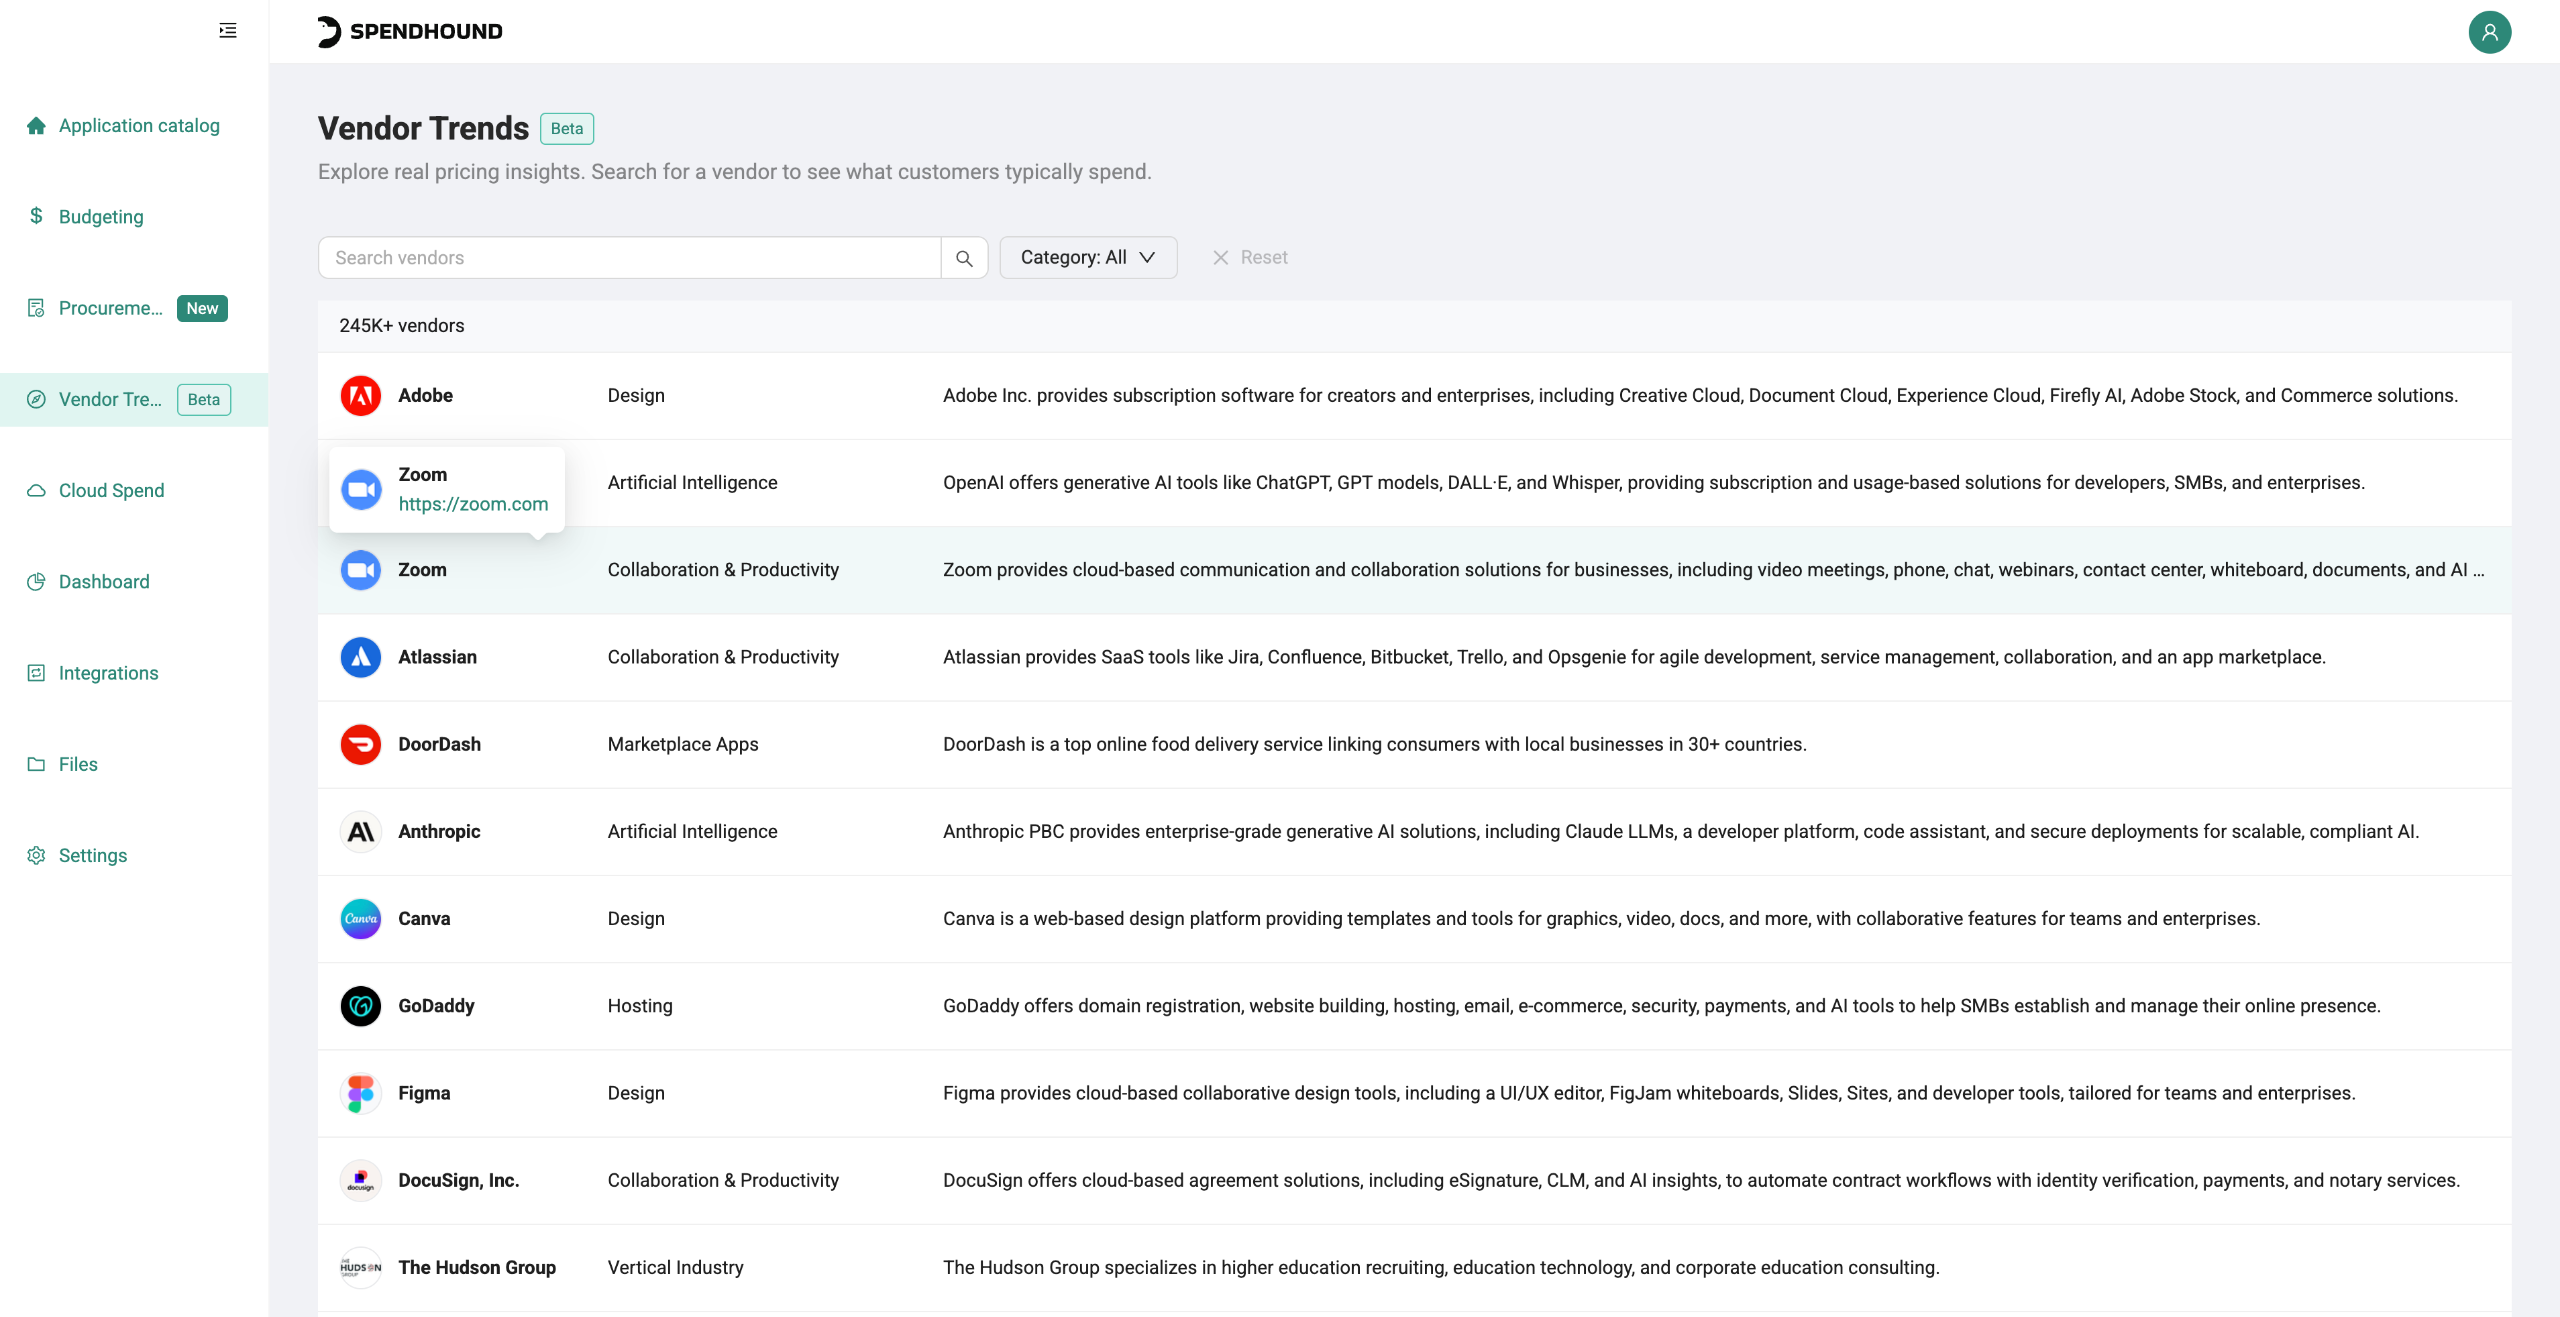
Task: Click Artificial Intelligence in Anthropic row
Action: coord(692,831)
